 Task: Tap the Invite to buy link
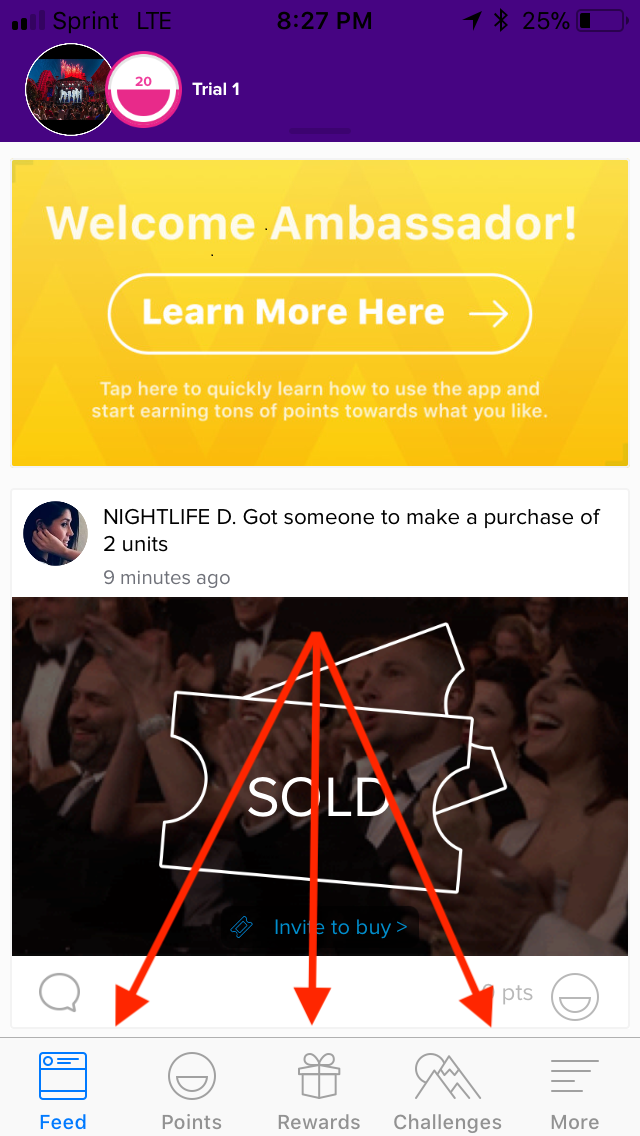340,927
